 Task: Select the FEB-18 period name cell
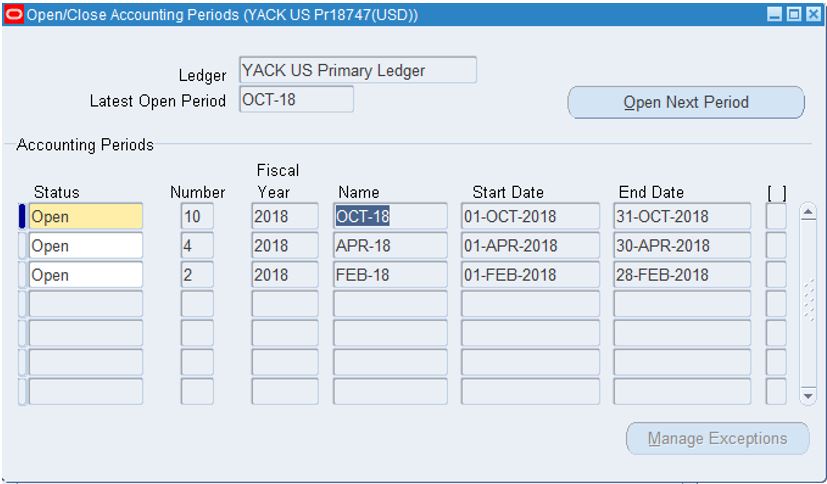pyautogui.click(x=389, y=275)
